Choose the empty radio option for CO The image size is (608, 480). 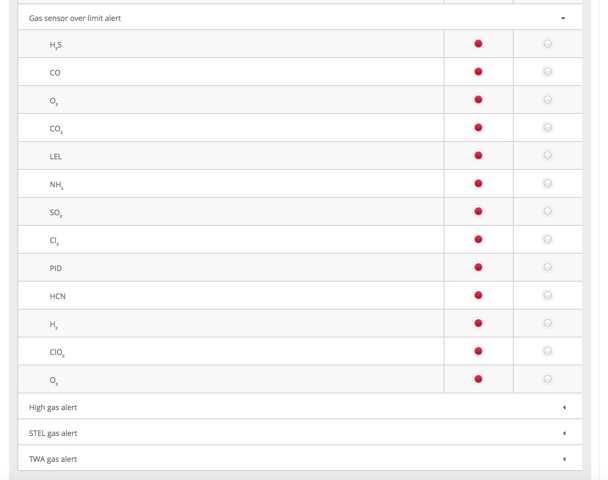pos(547,72)
